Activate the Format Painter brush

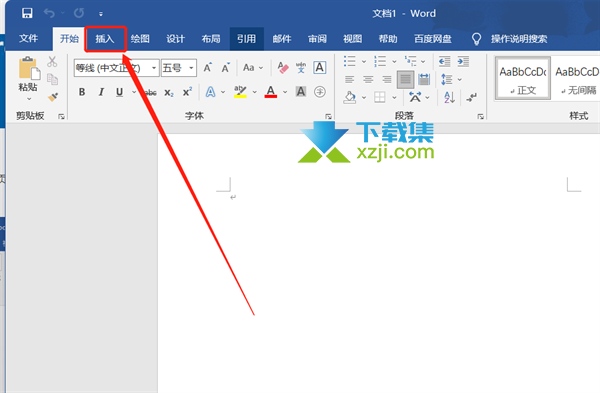(53, 97)
